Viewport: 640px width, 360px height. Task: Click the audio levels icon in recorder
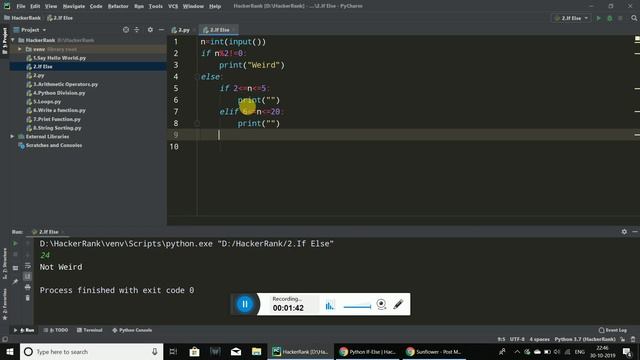pyautogui.click(x=330, y=304)
